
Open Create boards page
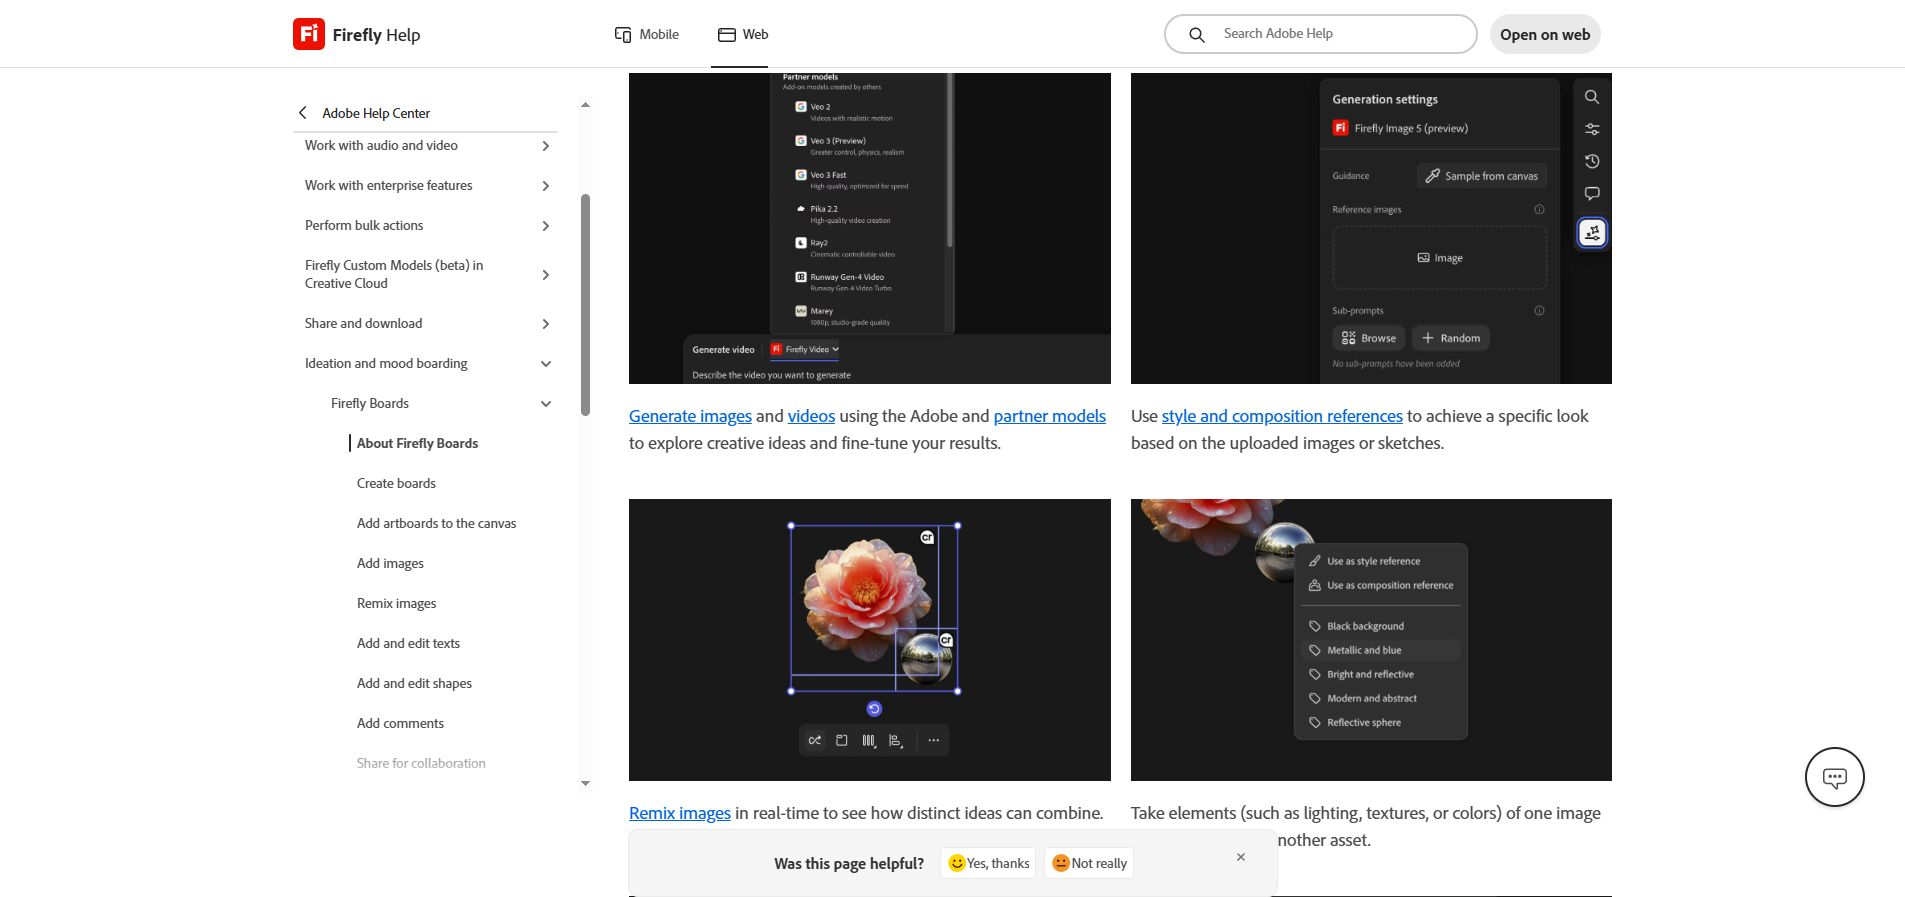396,483
